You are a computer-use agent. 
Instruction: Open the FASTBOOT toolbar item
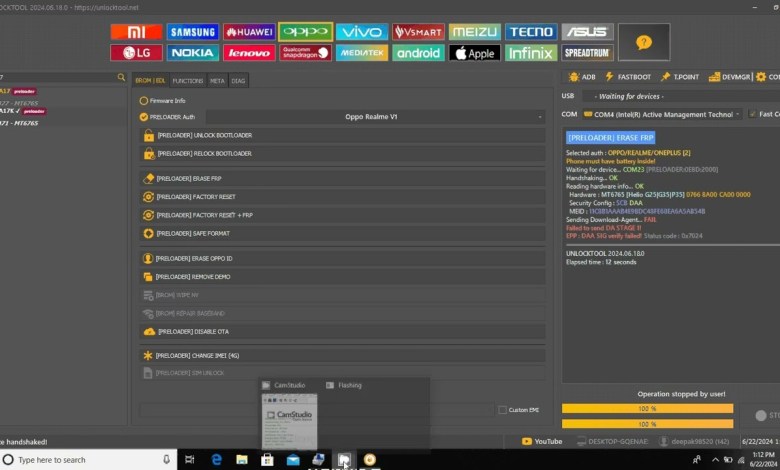point(628,77)
